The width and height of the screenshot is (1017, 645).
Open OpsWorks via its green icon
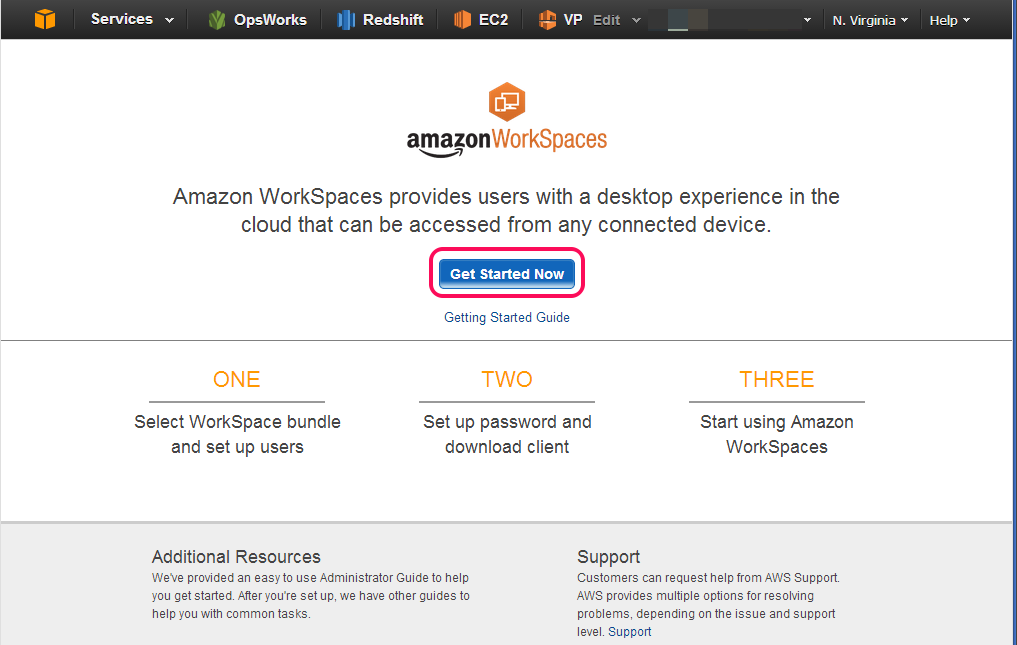click(217, 20)
